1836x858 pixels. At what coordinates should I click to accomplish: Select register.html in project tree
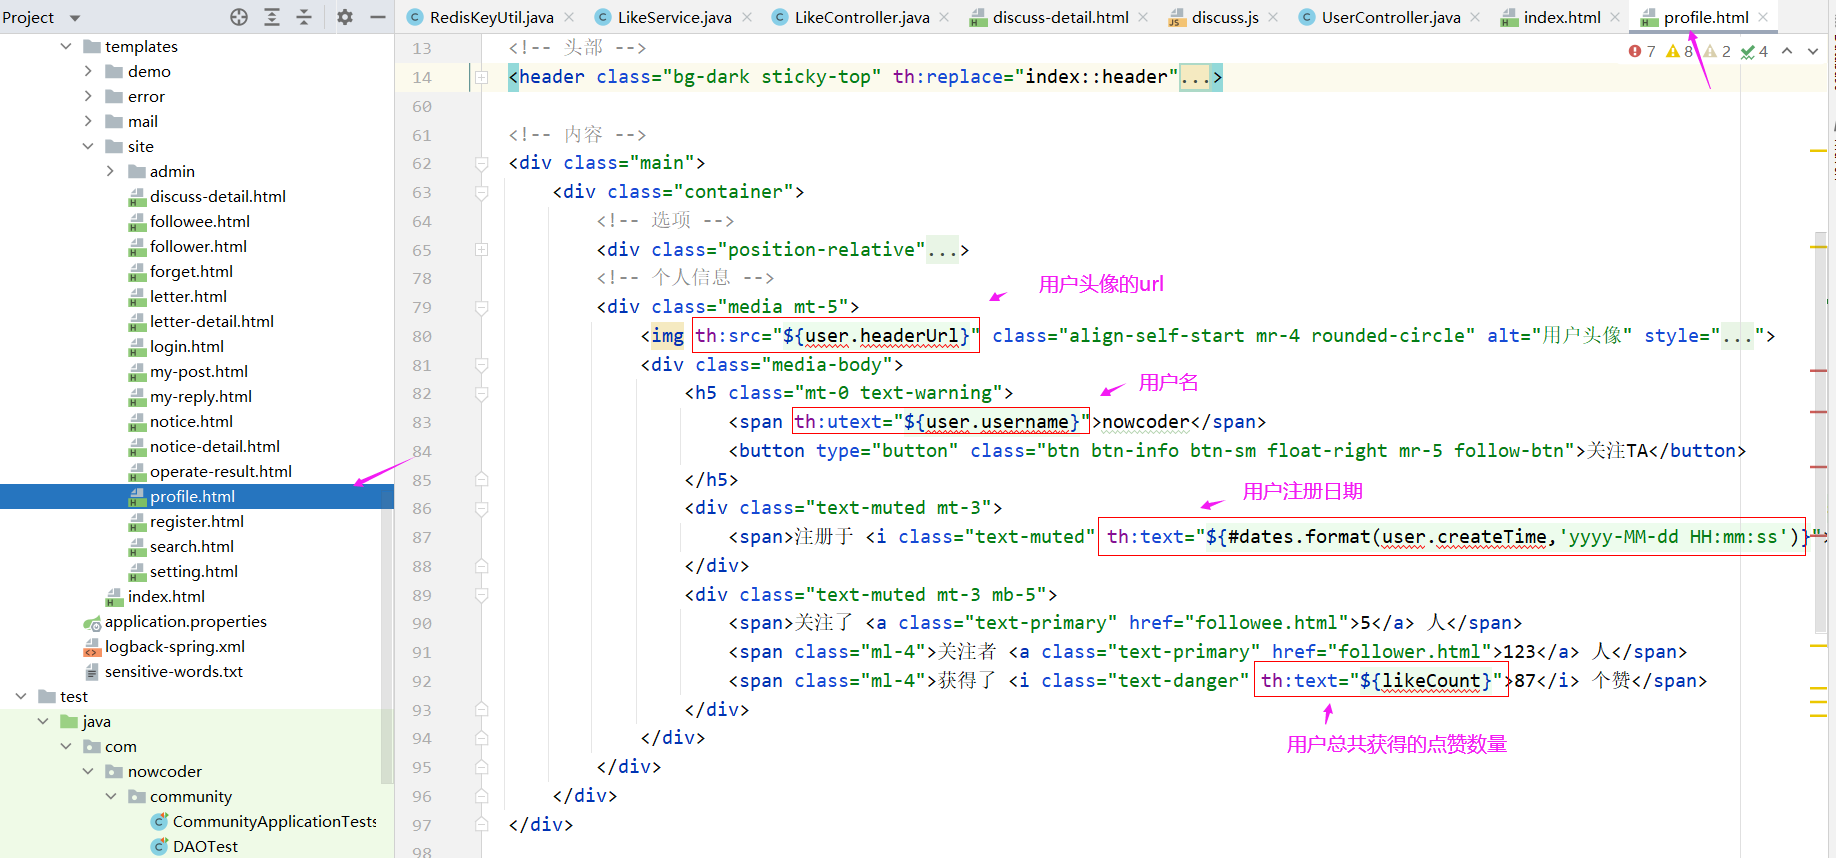point(196,521)
